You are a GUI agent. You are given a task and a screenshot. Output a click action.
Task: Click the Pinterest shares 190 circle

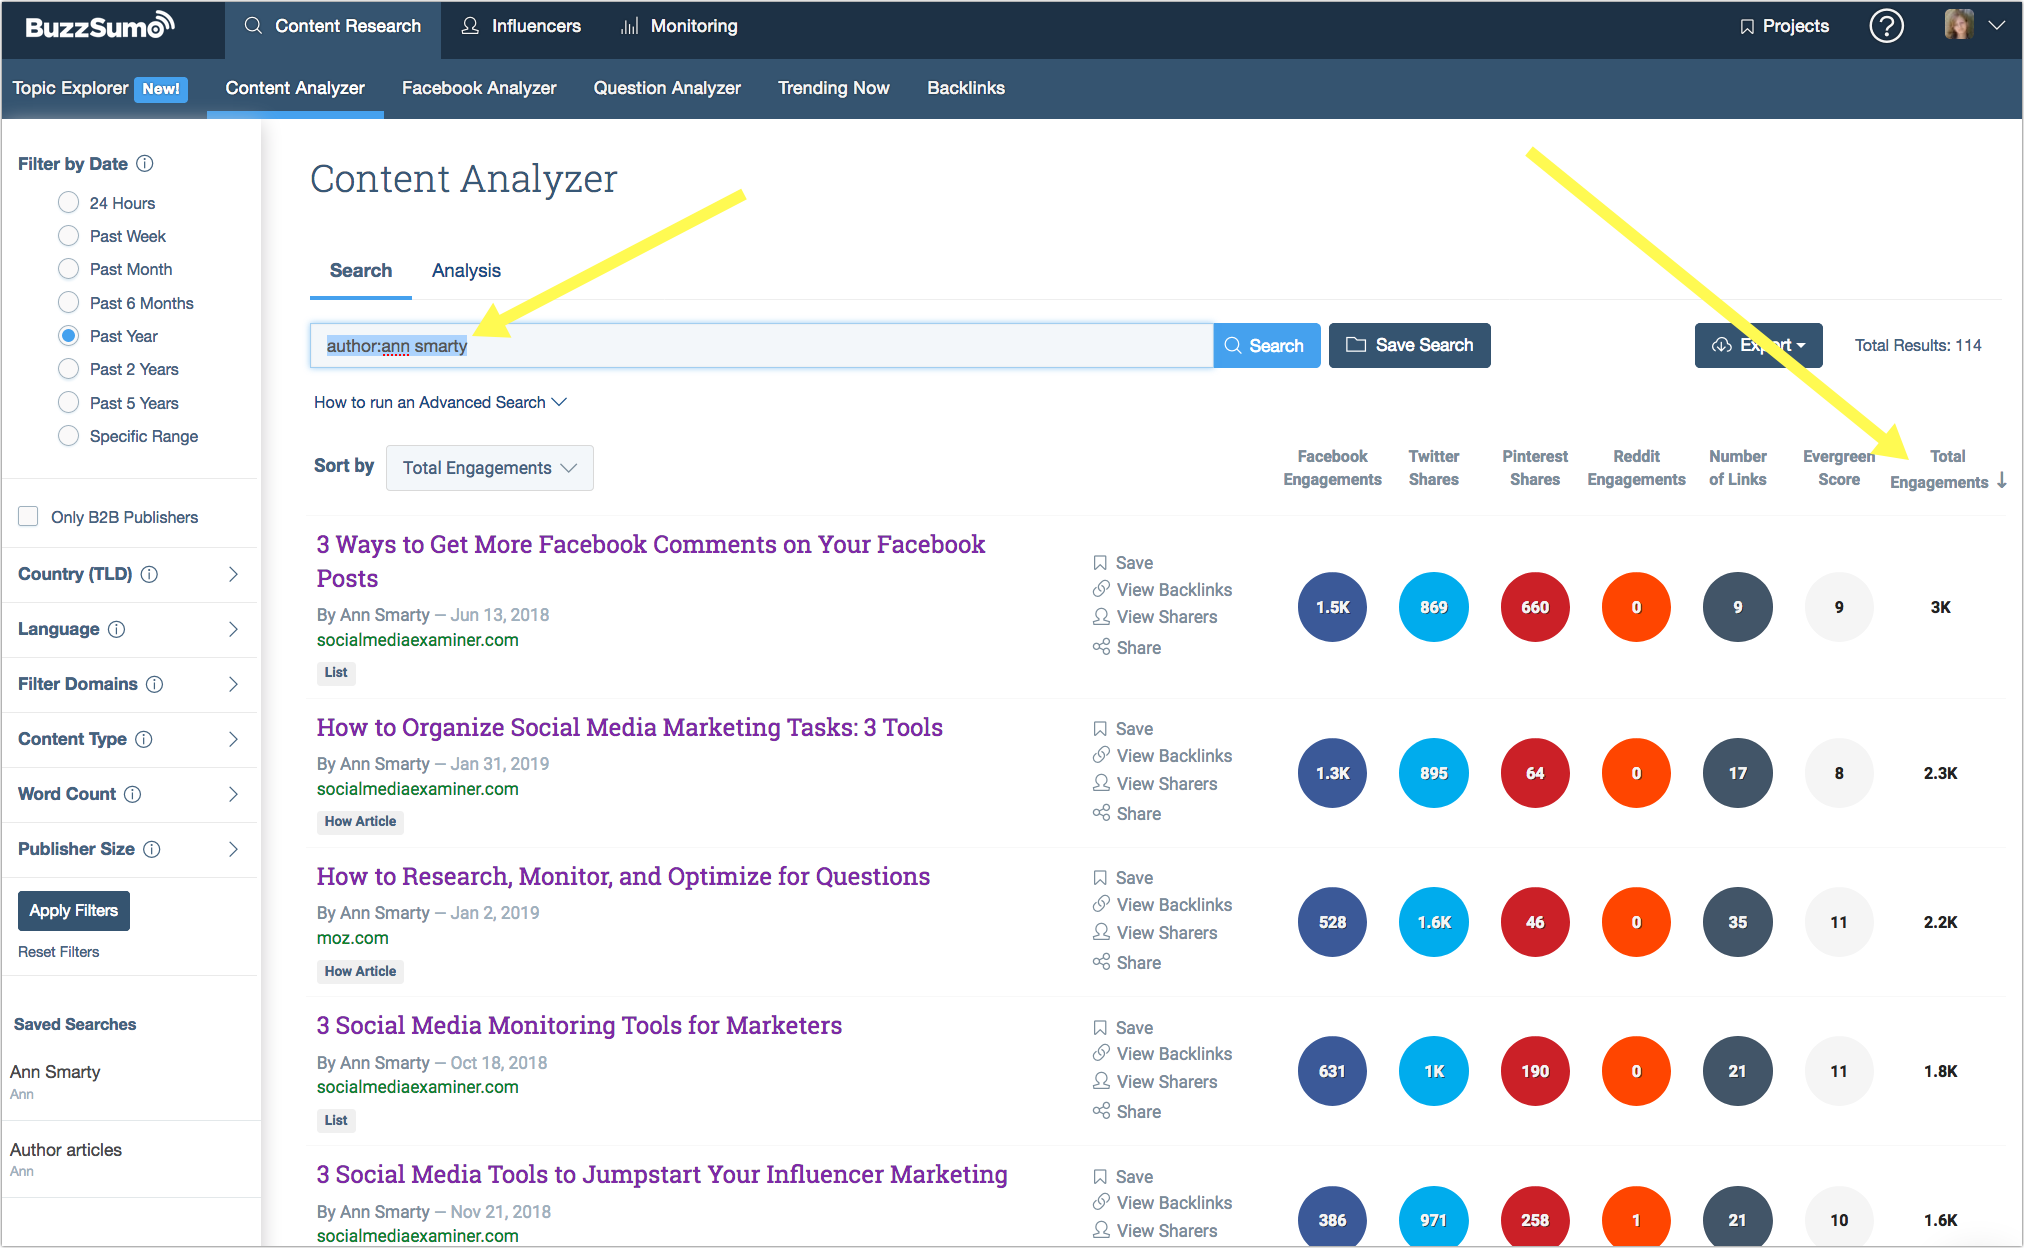[x=1535, y=1071]
